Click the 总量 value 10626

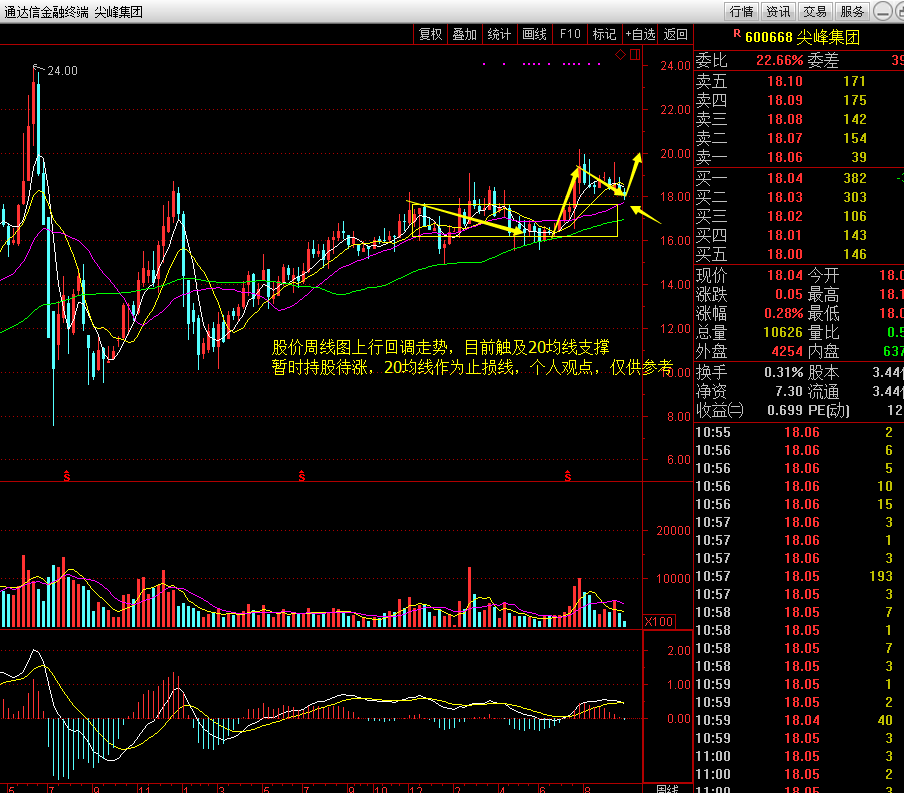(x=783, y=333)
